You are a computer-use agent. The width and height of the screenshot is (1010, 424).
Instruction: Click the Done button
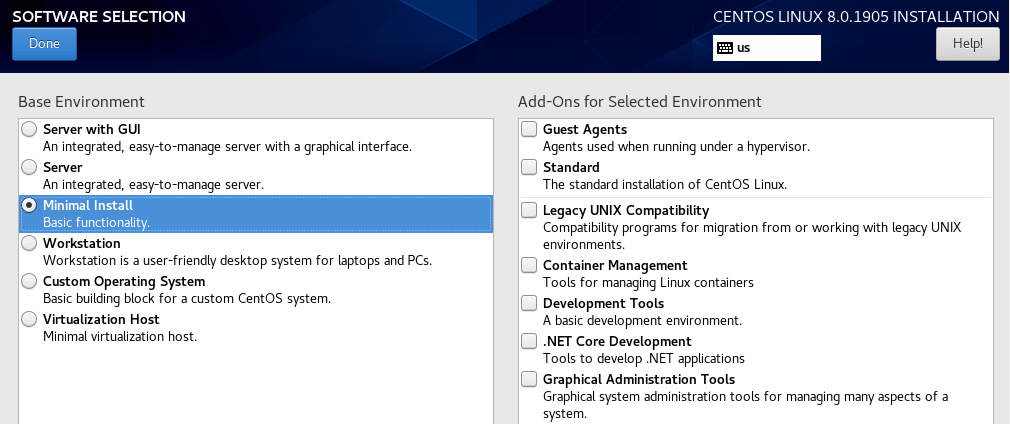point(44,44)
